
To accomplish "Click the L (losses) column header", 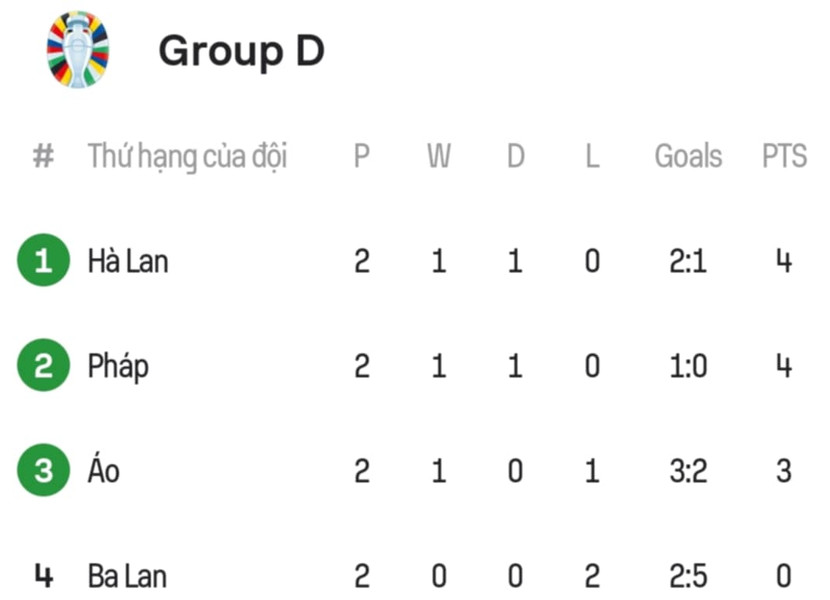I will [592, 157].
